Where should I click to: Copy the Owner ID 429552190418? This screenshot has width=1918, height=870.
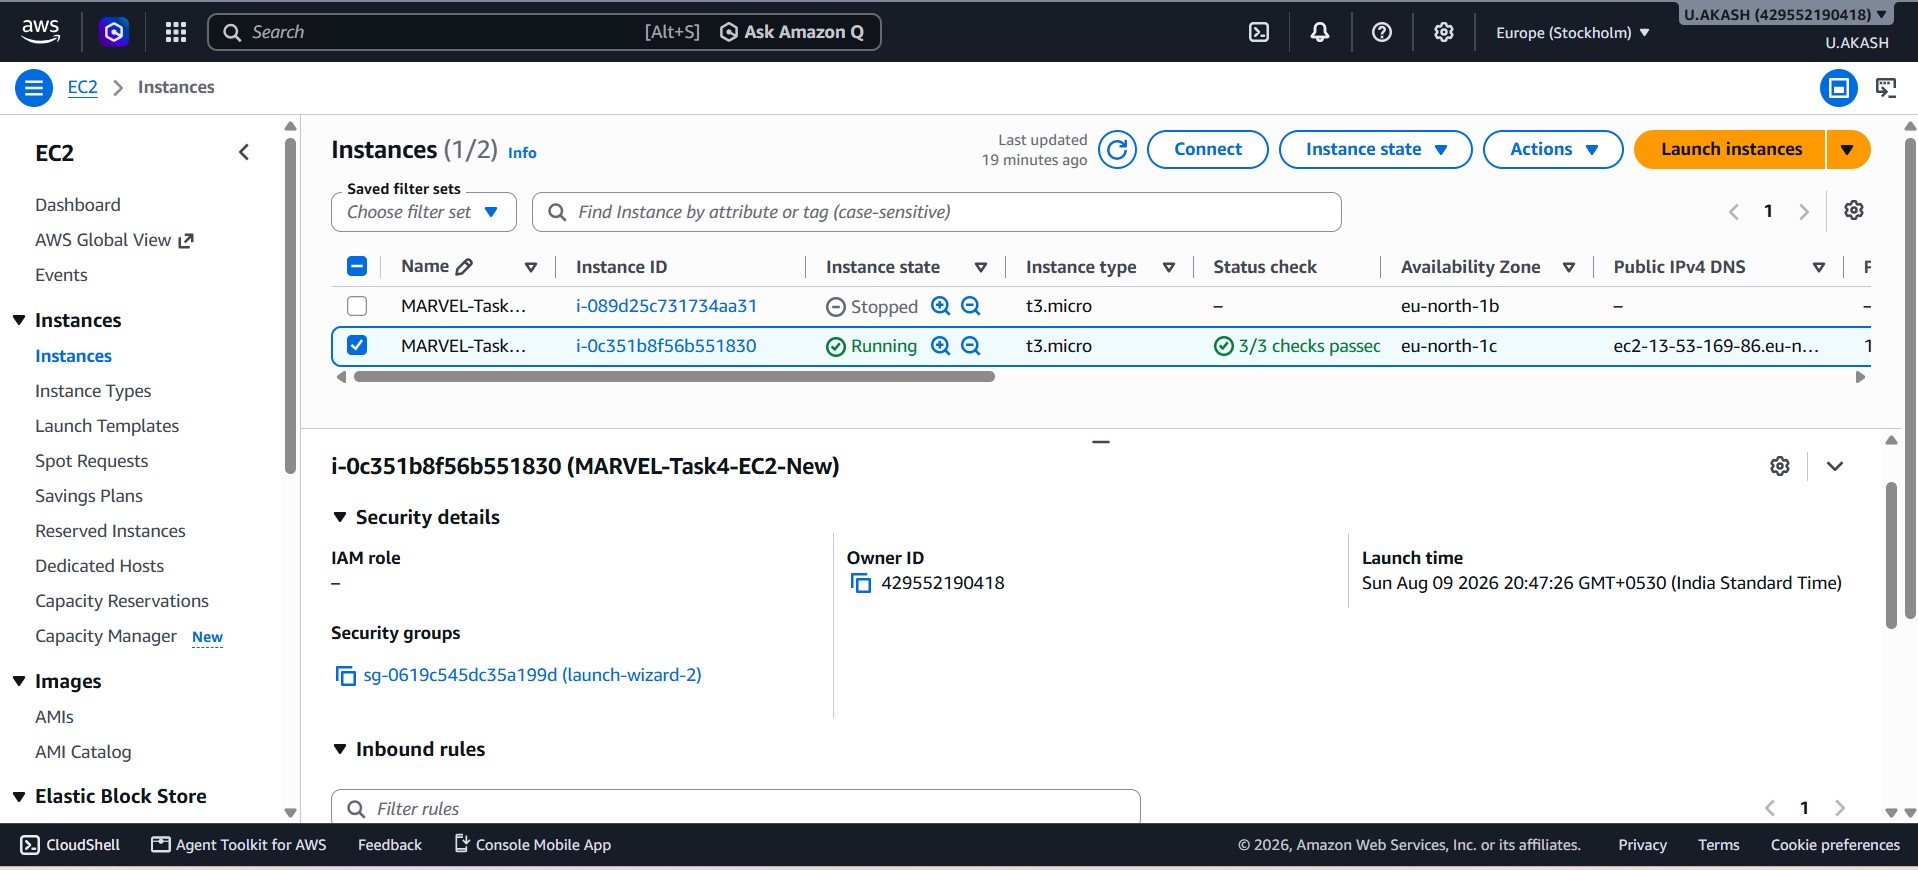(860, 583)
